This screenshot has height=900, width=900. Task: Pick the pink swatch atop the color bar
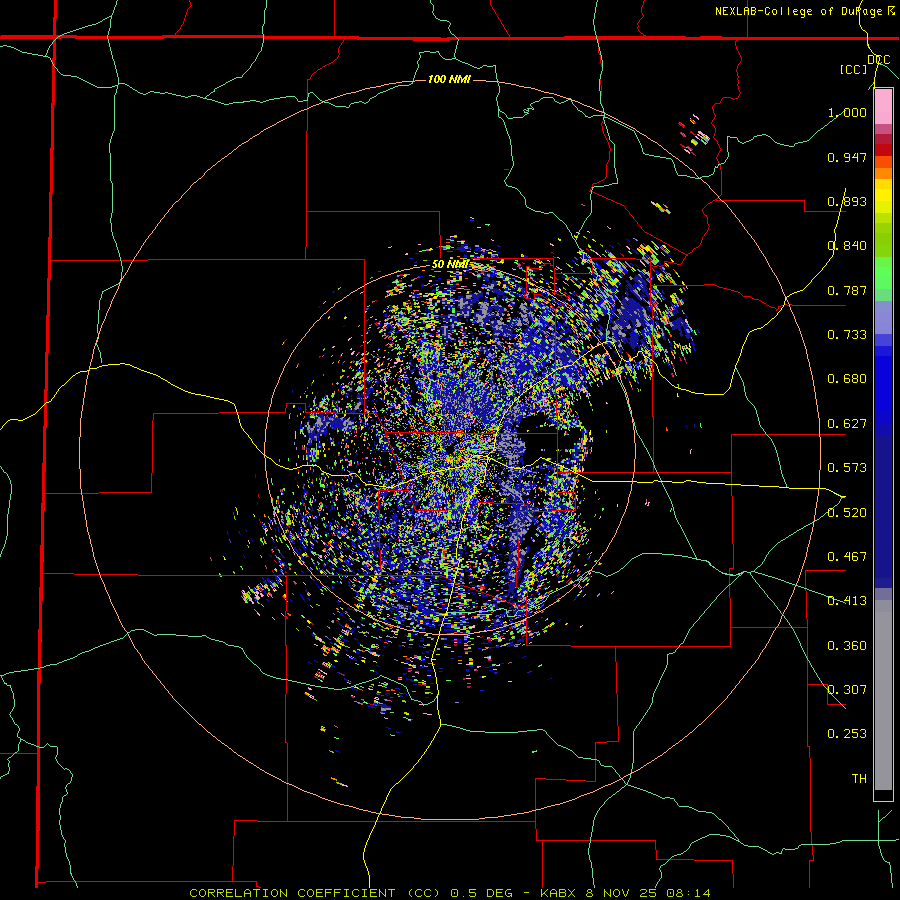pos(883,107)
